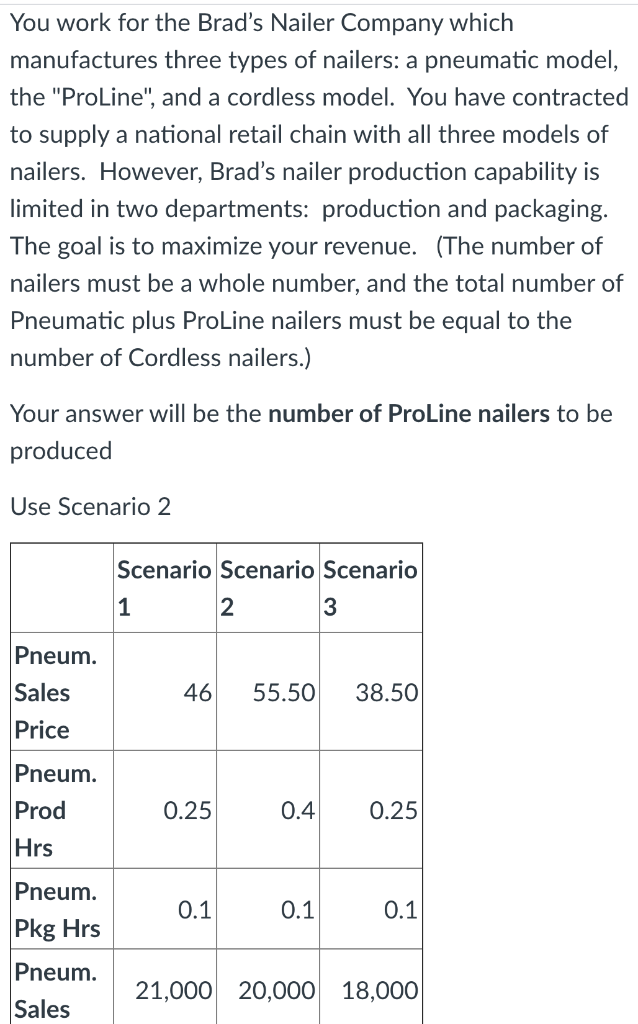Viewport: 638px width, 1024px height.
Task: Click the empty top-left table cell
Action: [62, 588]
